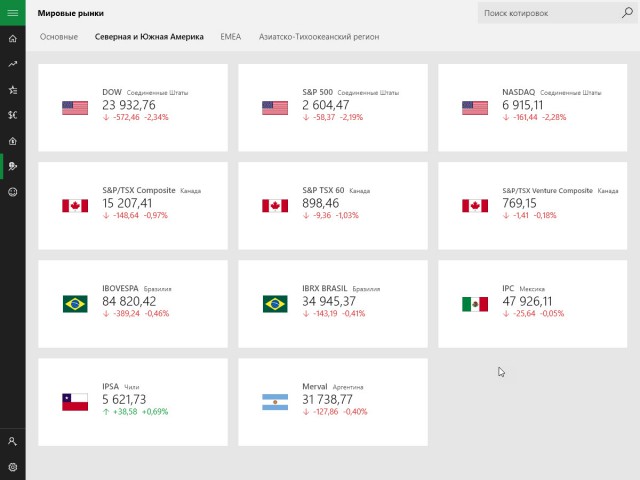The height and width of the screenshot is (480, 640).
Task: Open the DOW index name
Action: (x=112, y=92)
